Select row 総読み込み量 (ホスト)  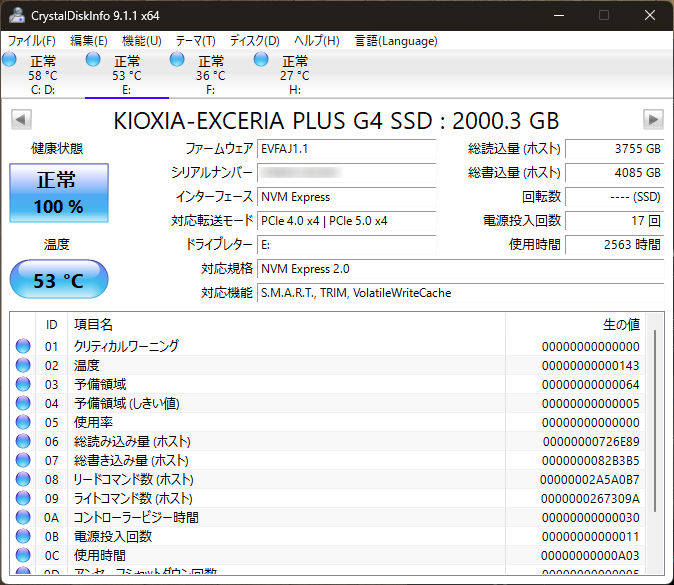[x=328, y=441]
